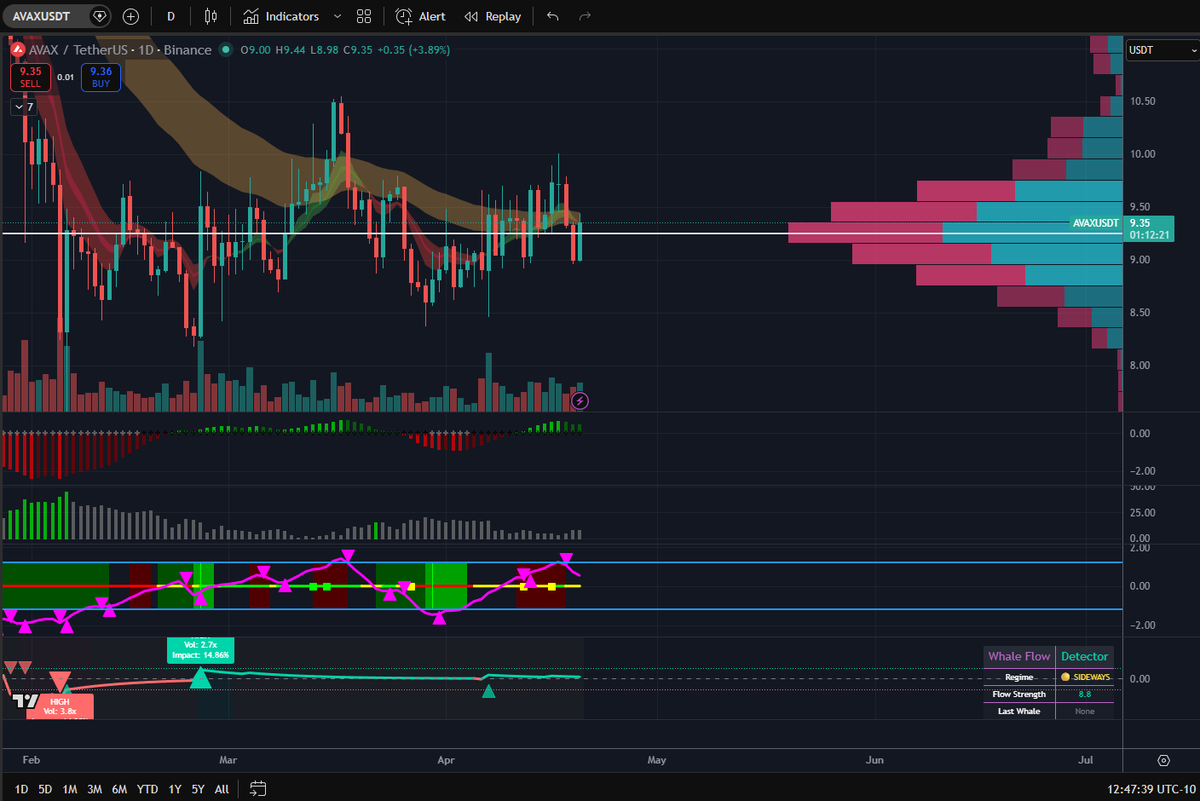1200x801 pixels.
Task: Open the Indicators dialog
Action: (x=282, y=16)
